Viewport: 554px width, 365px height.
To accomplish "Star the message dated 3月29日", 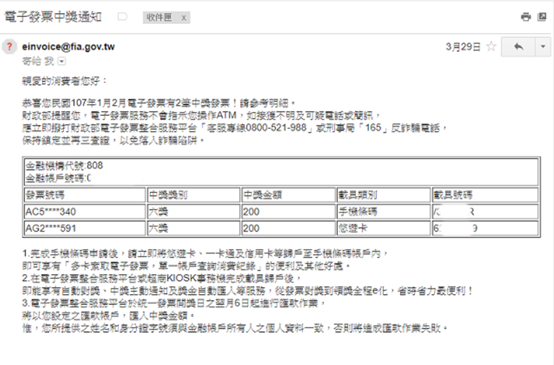I will point(491,46).
